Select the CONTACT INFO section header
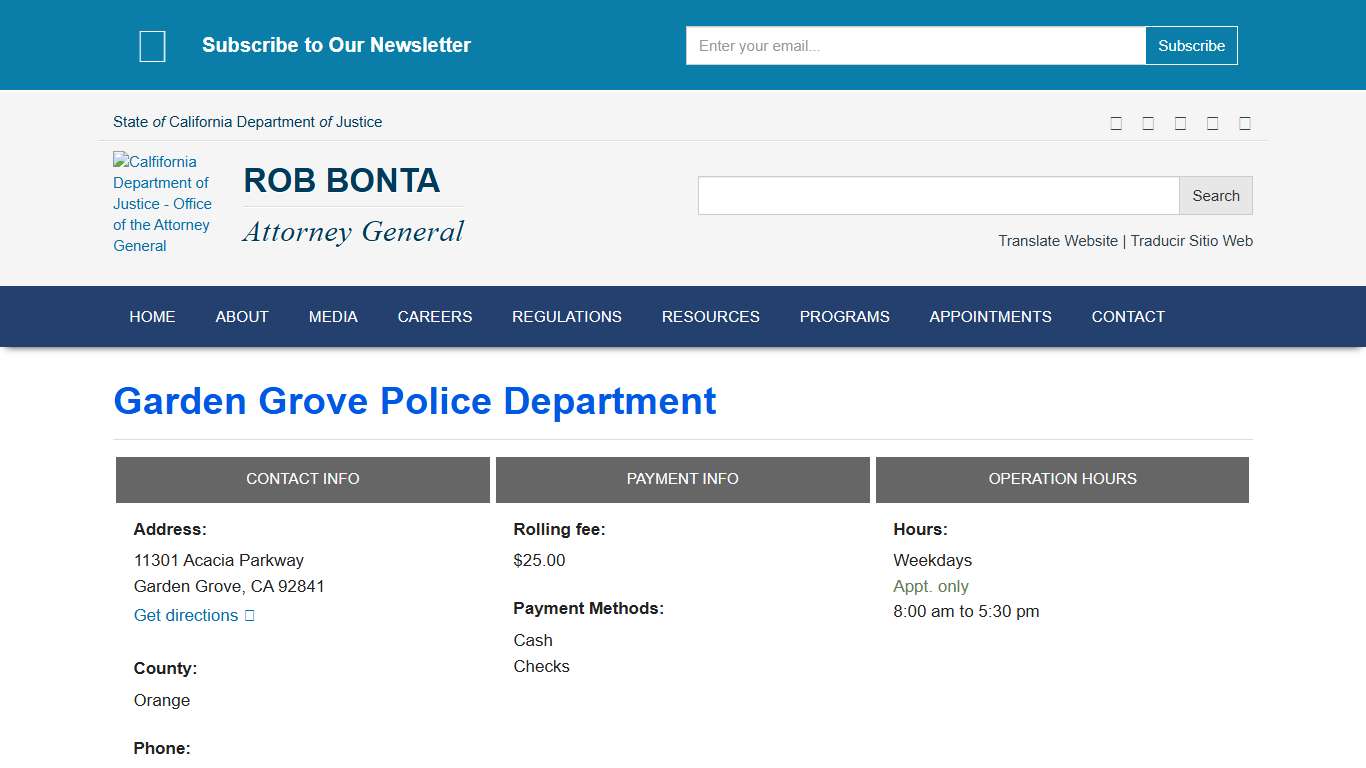 (302, 479)
